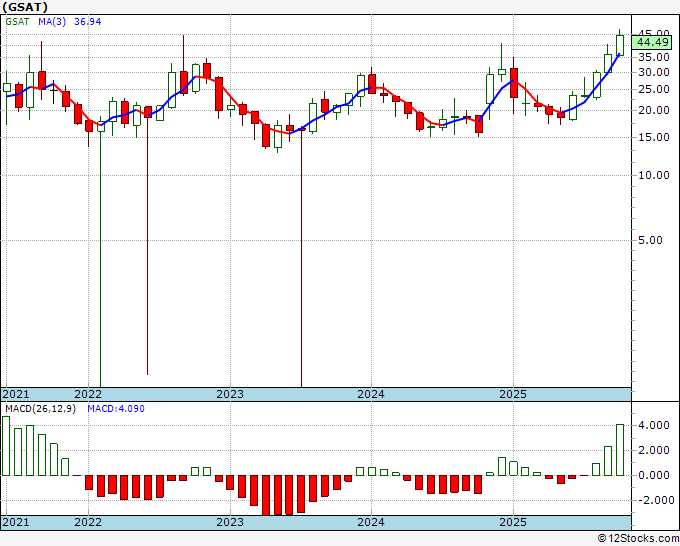Screen dimensions: 680x546
Task: Select the 0.000 MACD axis label
Action: 654,475
